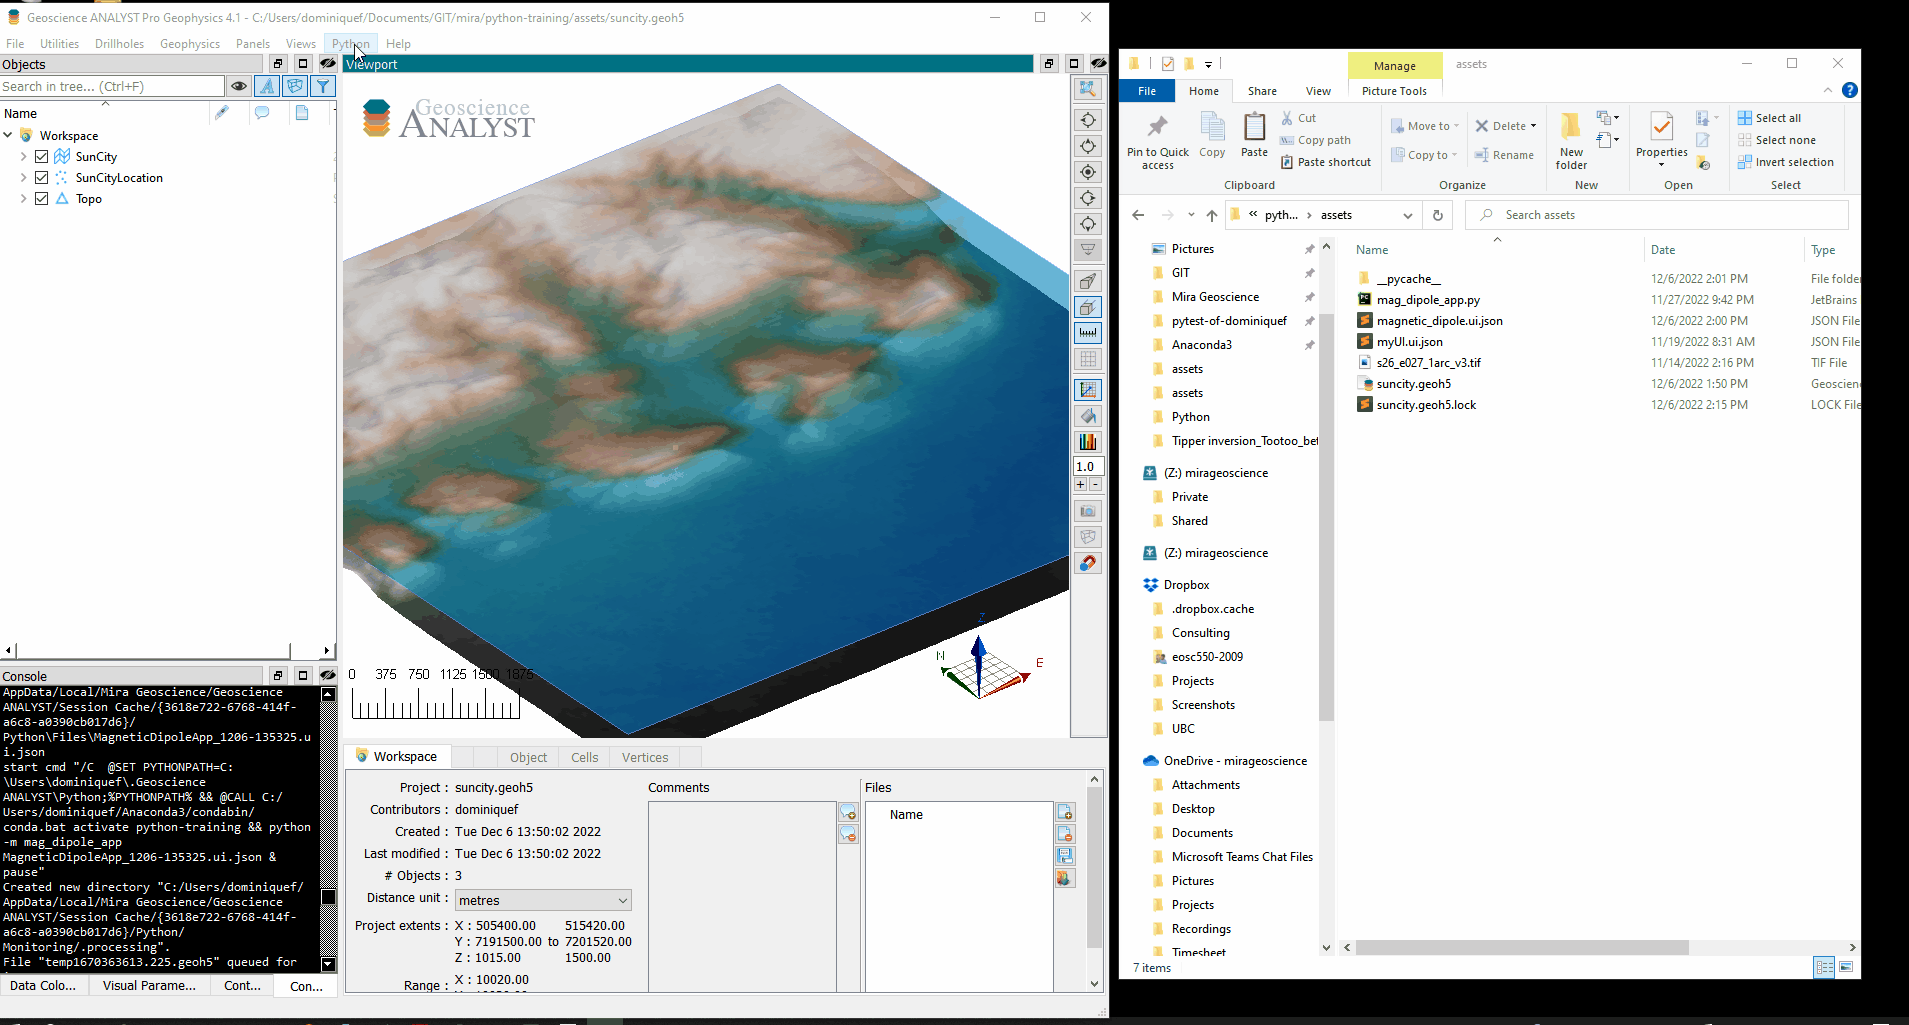Image resolution: width=1909 pixels, height=1025 pixels.
Task: Click the paint bucket background icon in viewport toolbar
Action: [1088, 415]
